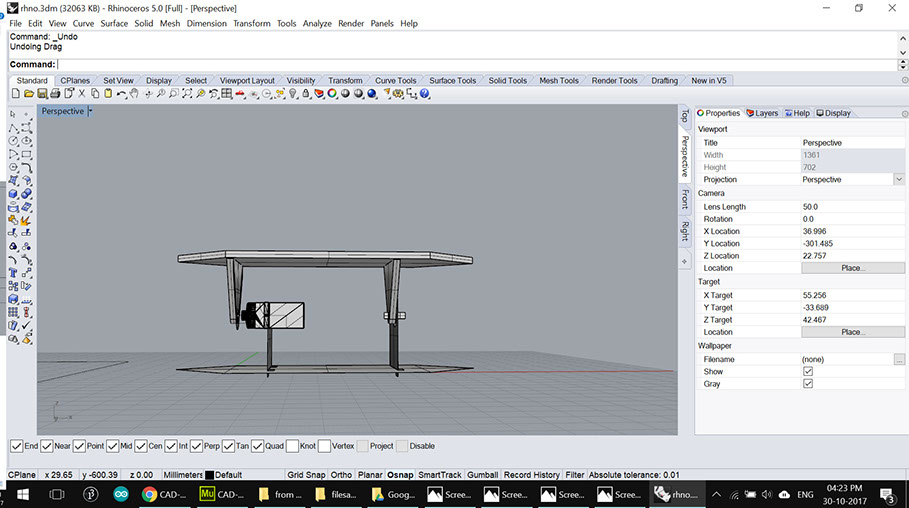Open the Projection dropdown

(898, 180)
